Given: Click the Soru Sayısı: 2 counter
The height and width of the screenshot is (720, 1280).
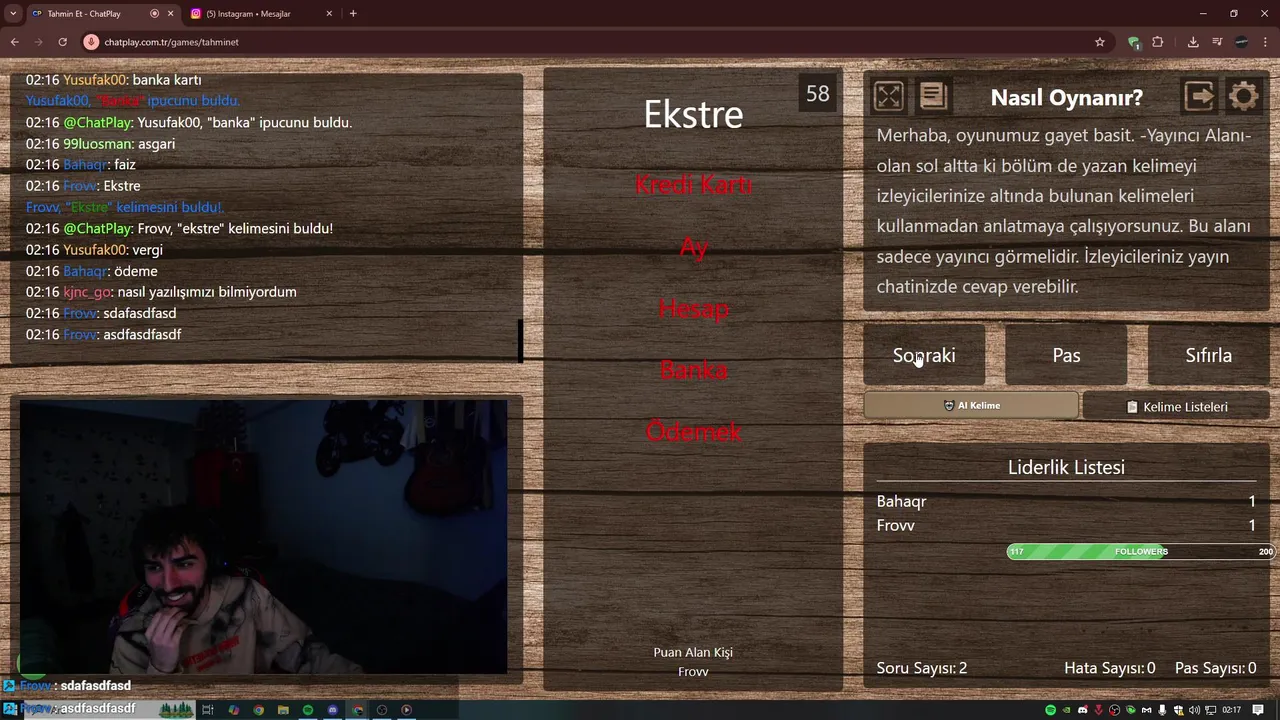Looking at the screenshot, I should pos(922,668).
